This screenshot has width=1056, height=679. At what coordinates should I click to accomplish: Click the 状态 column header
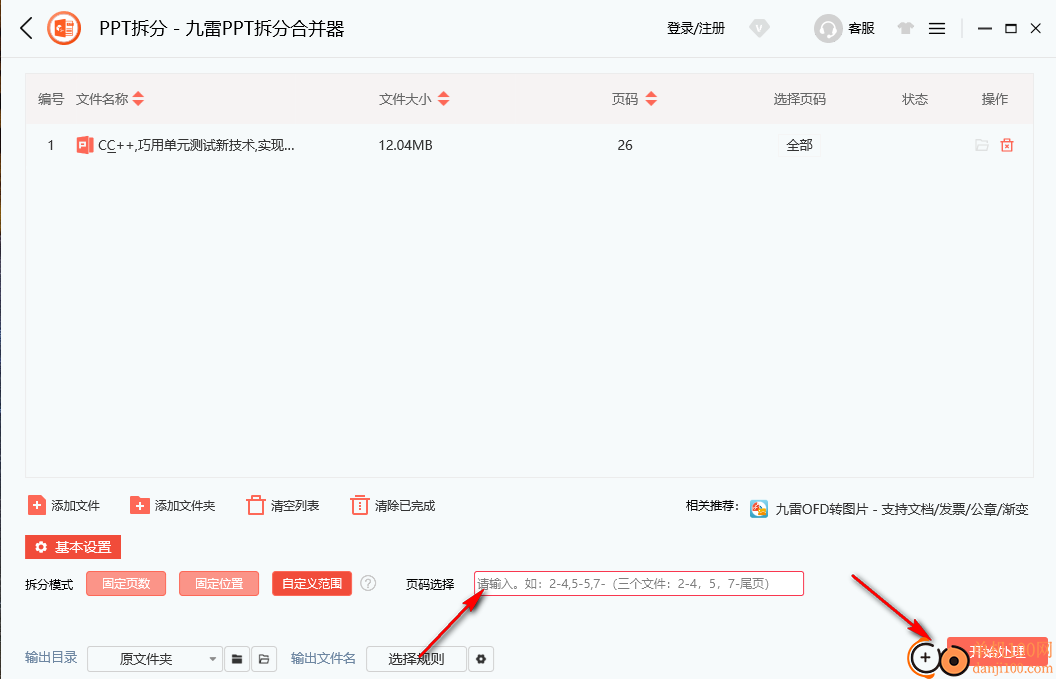(x=915, y=99)
